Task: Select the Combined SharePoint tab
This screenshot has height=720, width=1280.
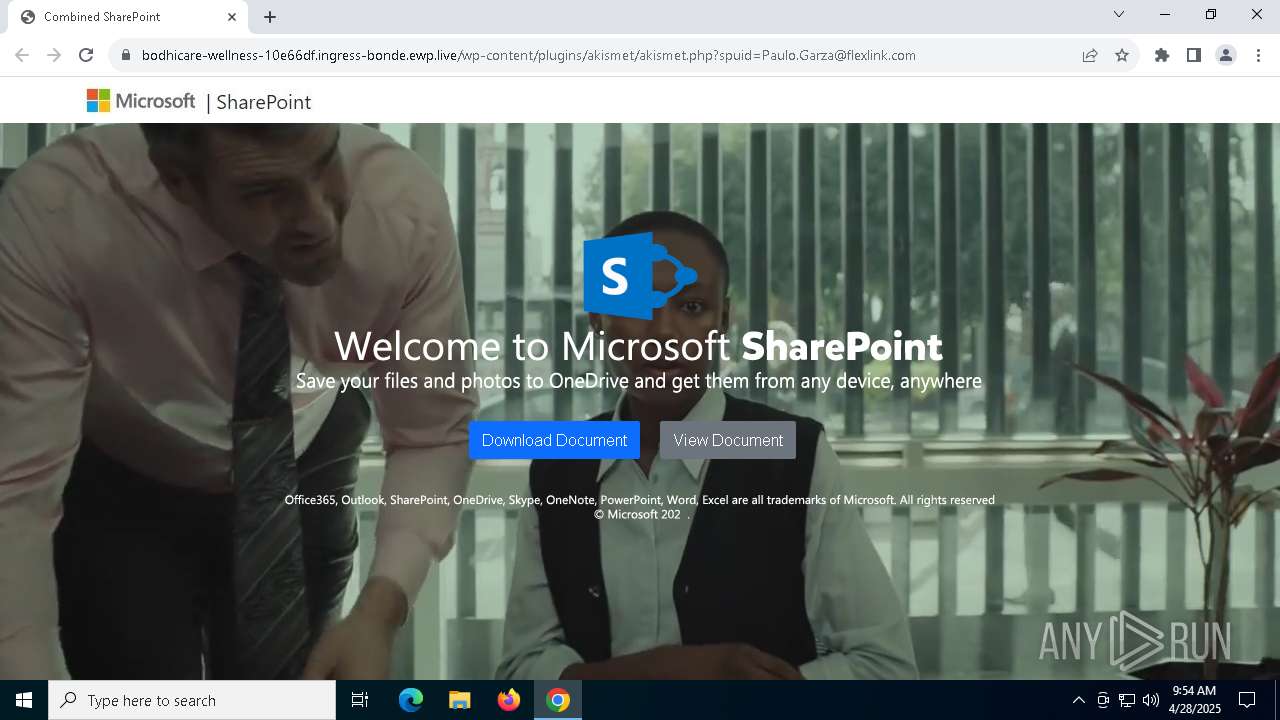Action: [128, 17]
